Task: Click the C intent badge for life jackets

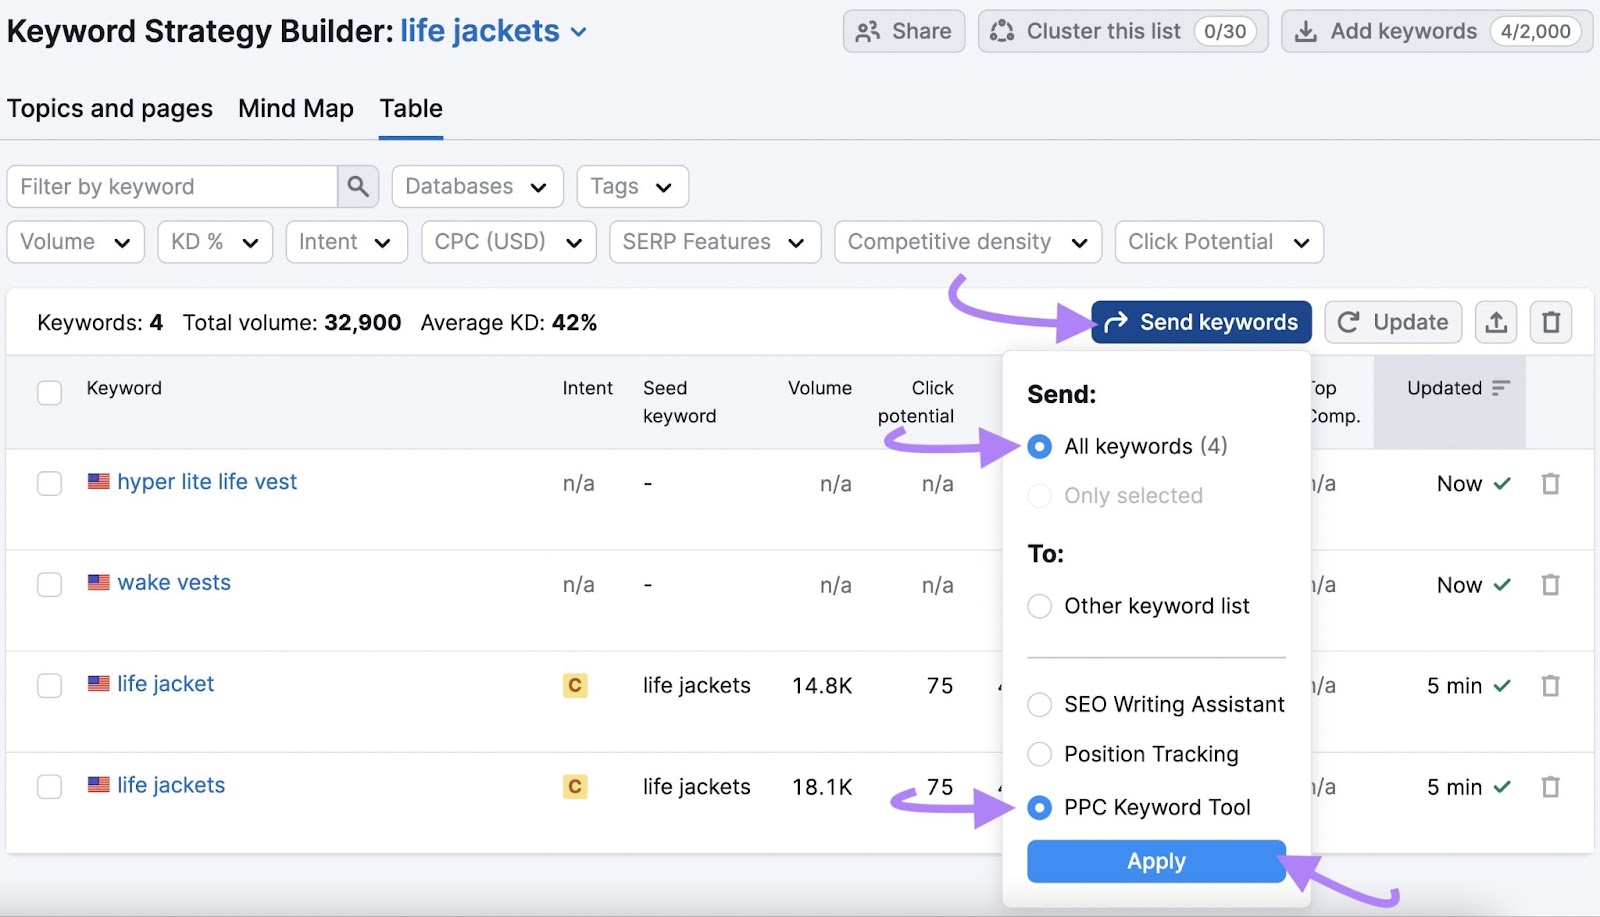Action: [x=575, y=787]
